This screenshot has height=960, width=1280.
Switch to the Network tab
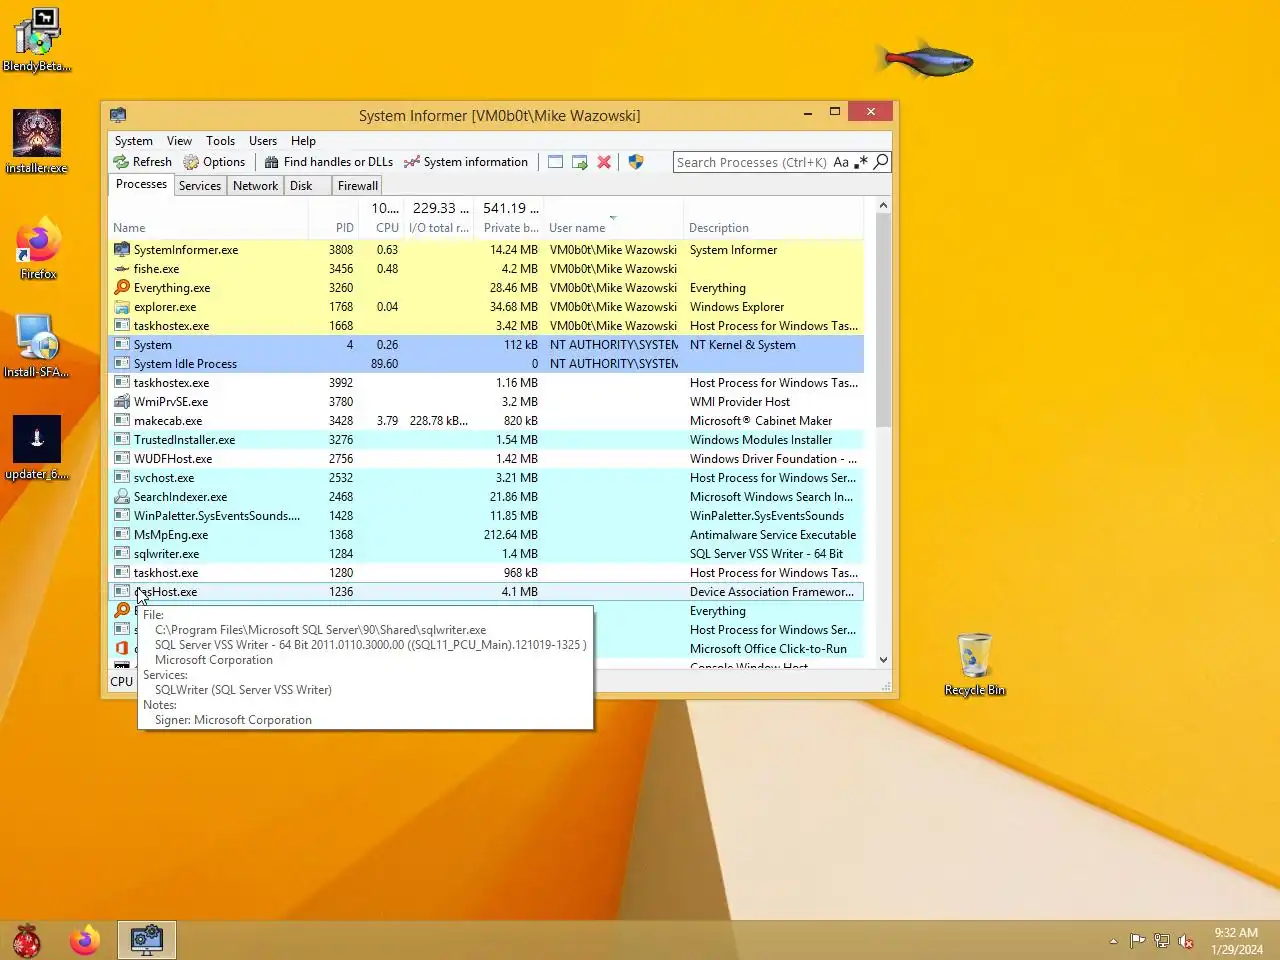point(256,186)
